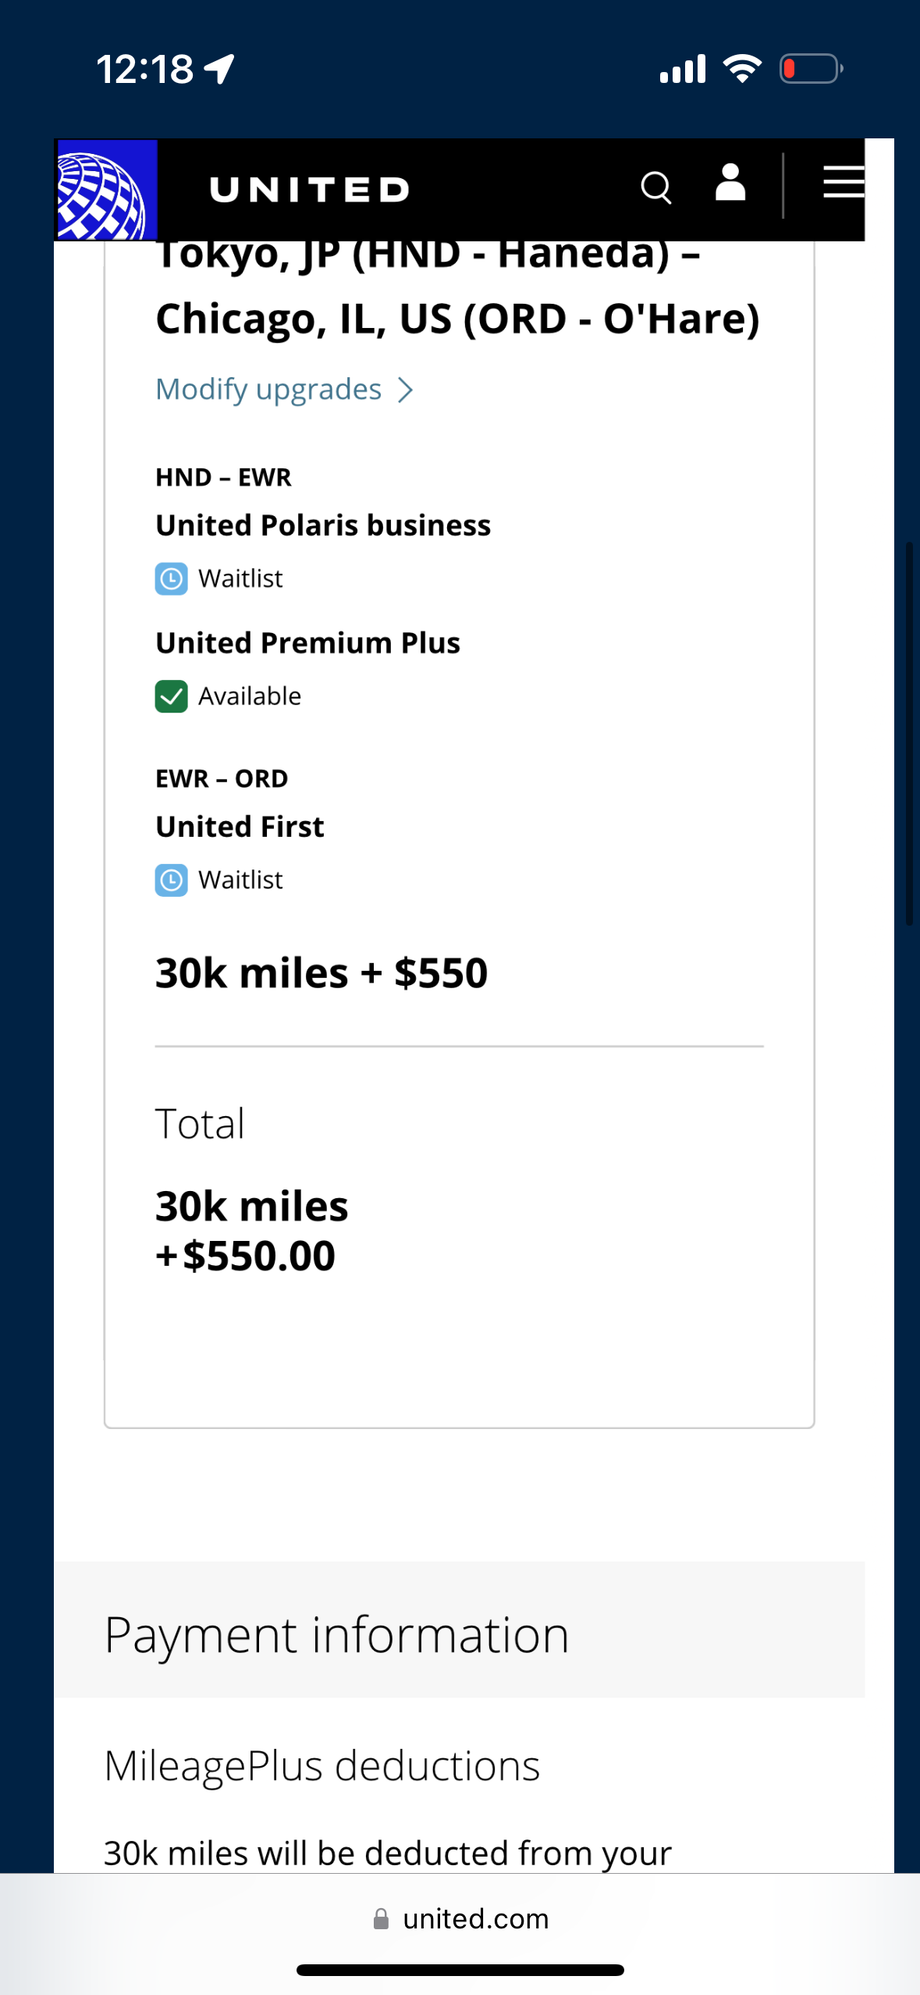
Task: Tap the lock icon beside united.com
Action: [x=381, y=1918]
